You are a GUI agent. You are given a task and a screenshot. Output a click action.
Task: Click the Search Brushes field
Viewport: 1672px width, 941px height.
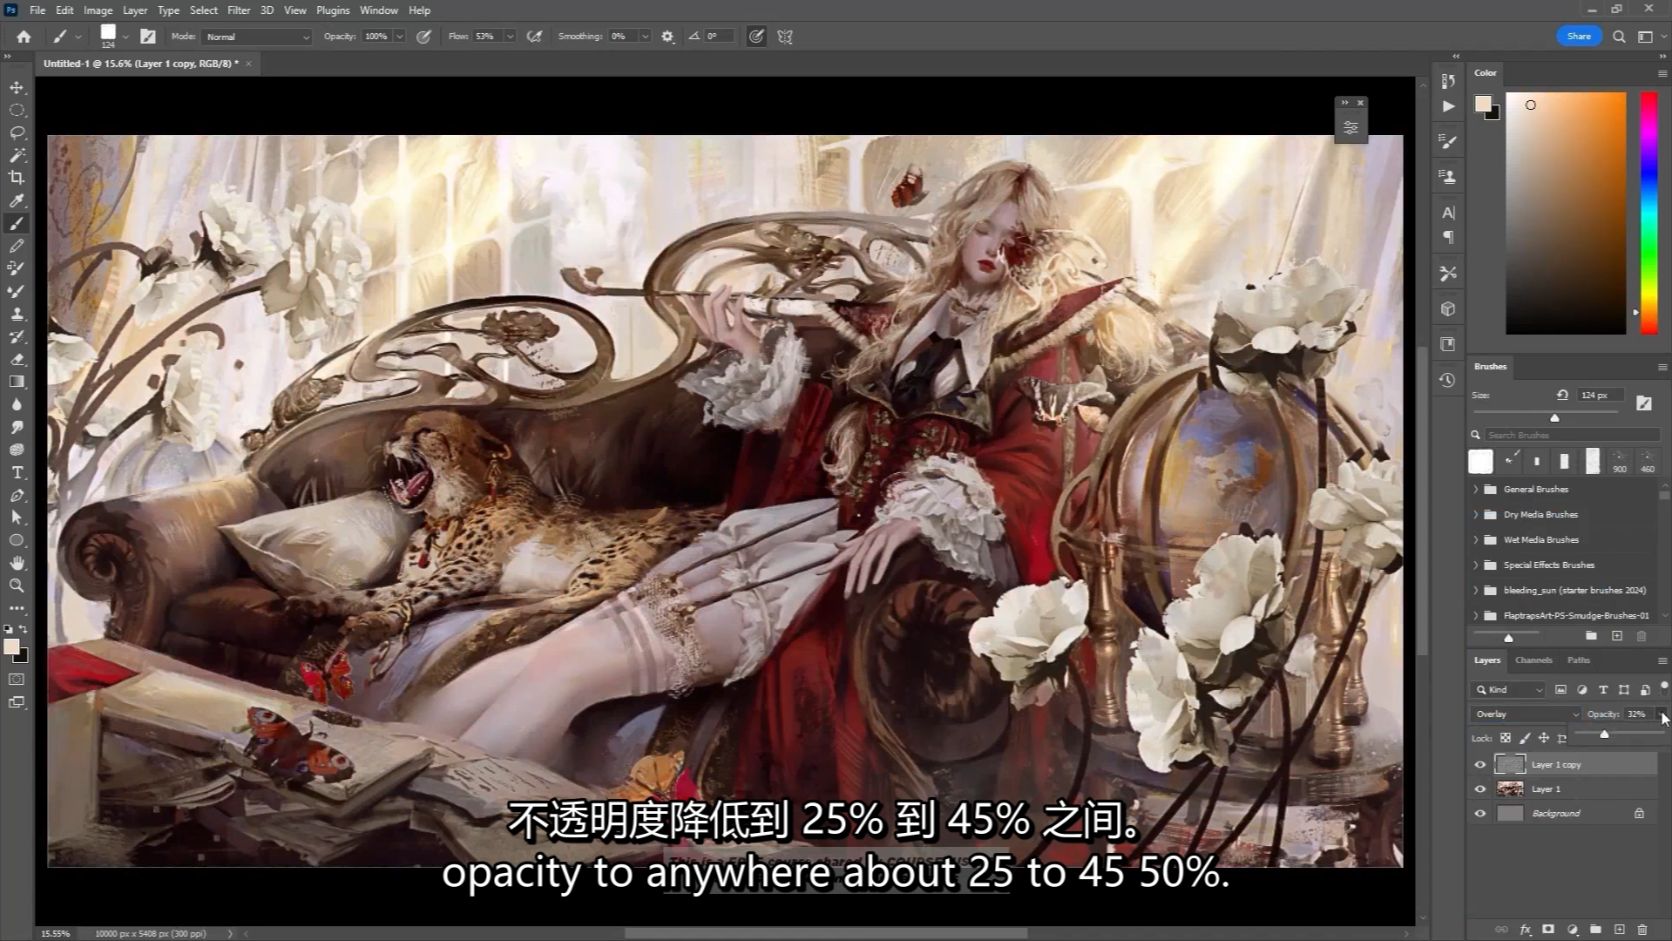1573,435
